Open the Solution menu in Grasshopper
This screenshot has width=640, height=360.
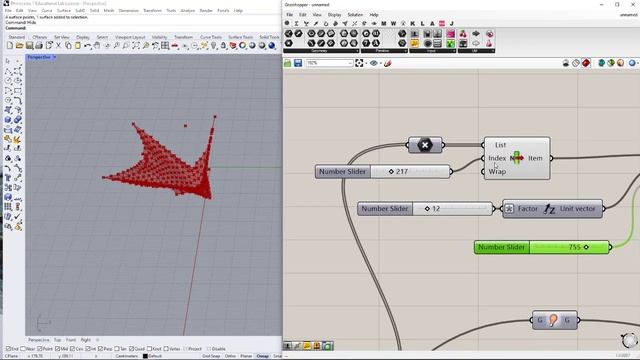point(355,15)
